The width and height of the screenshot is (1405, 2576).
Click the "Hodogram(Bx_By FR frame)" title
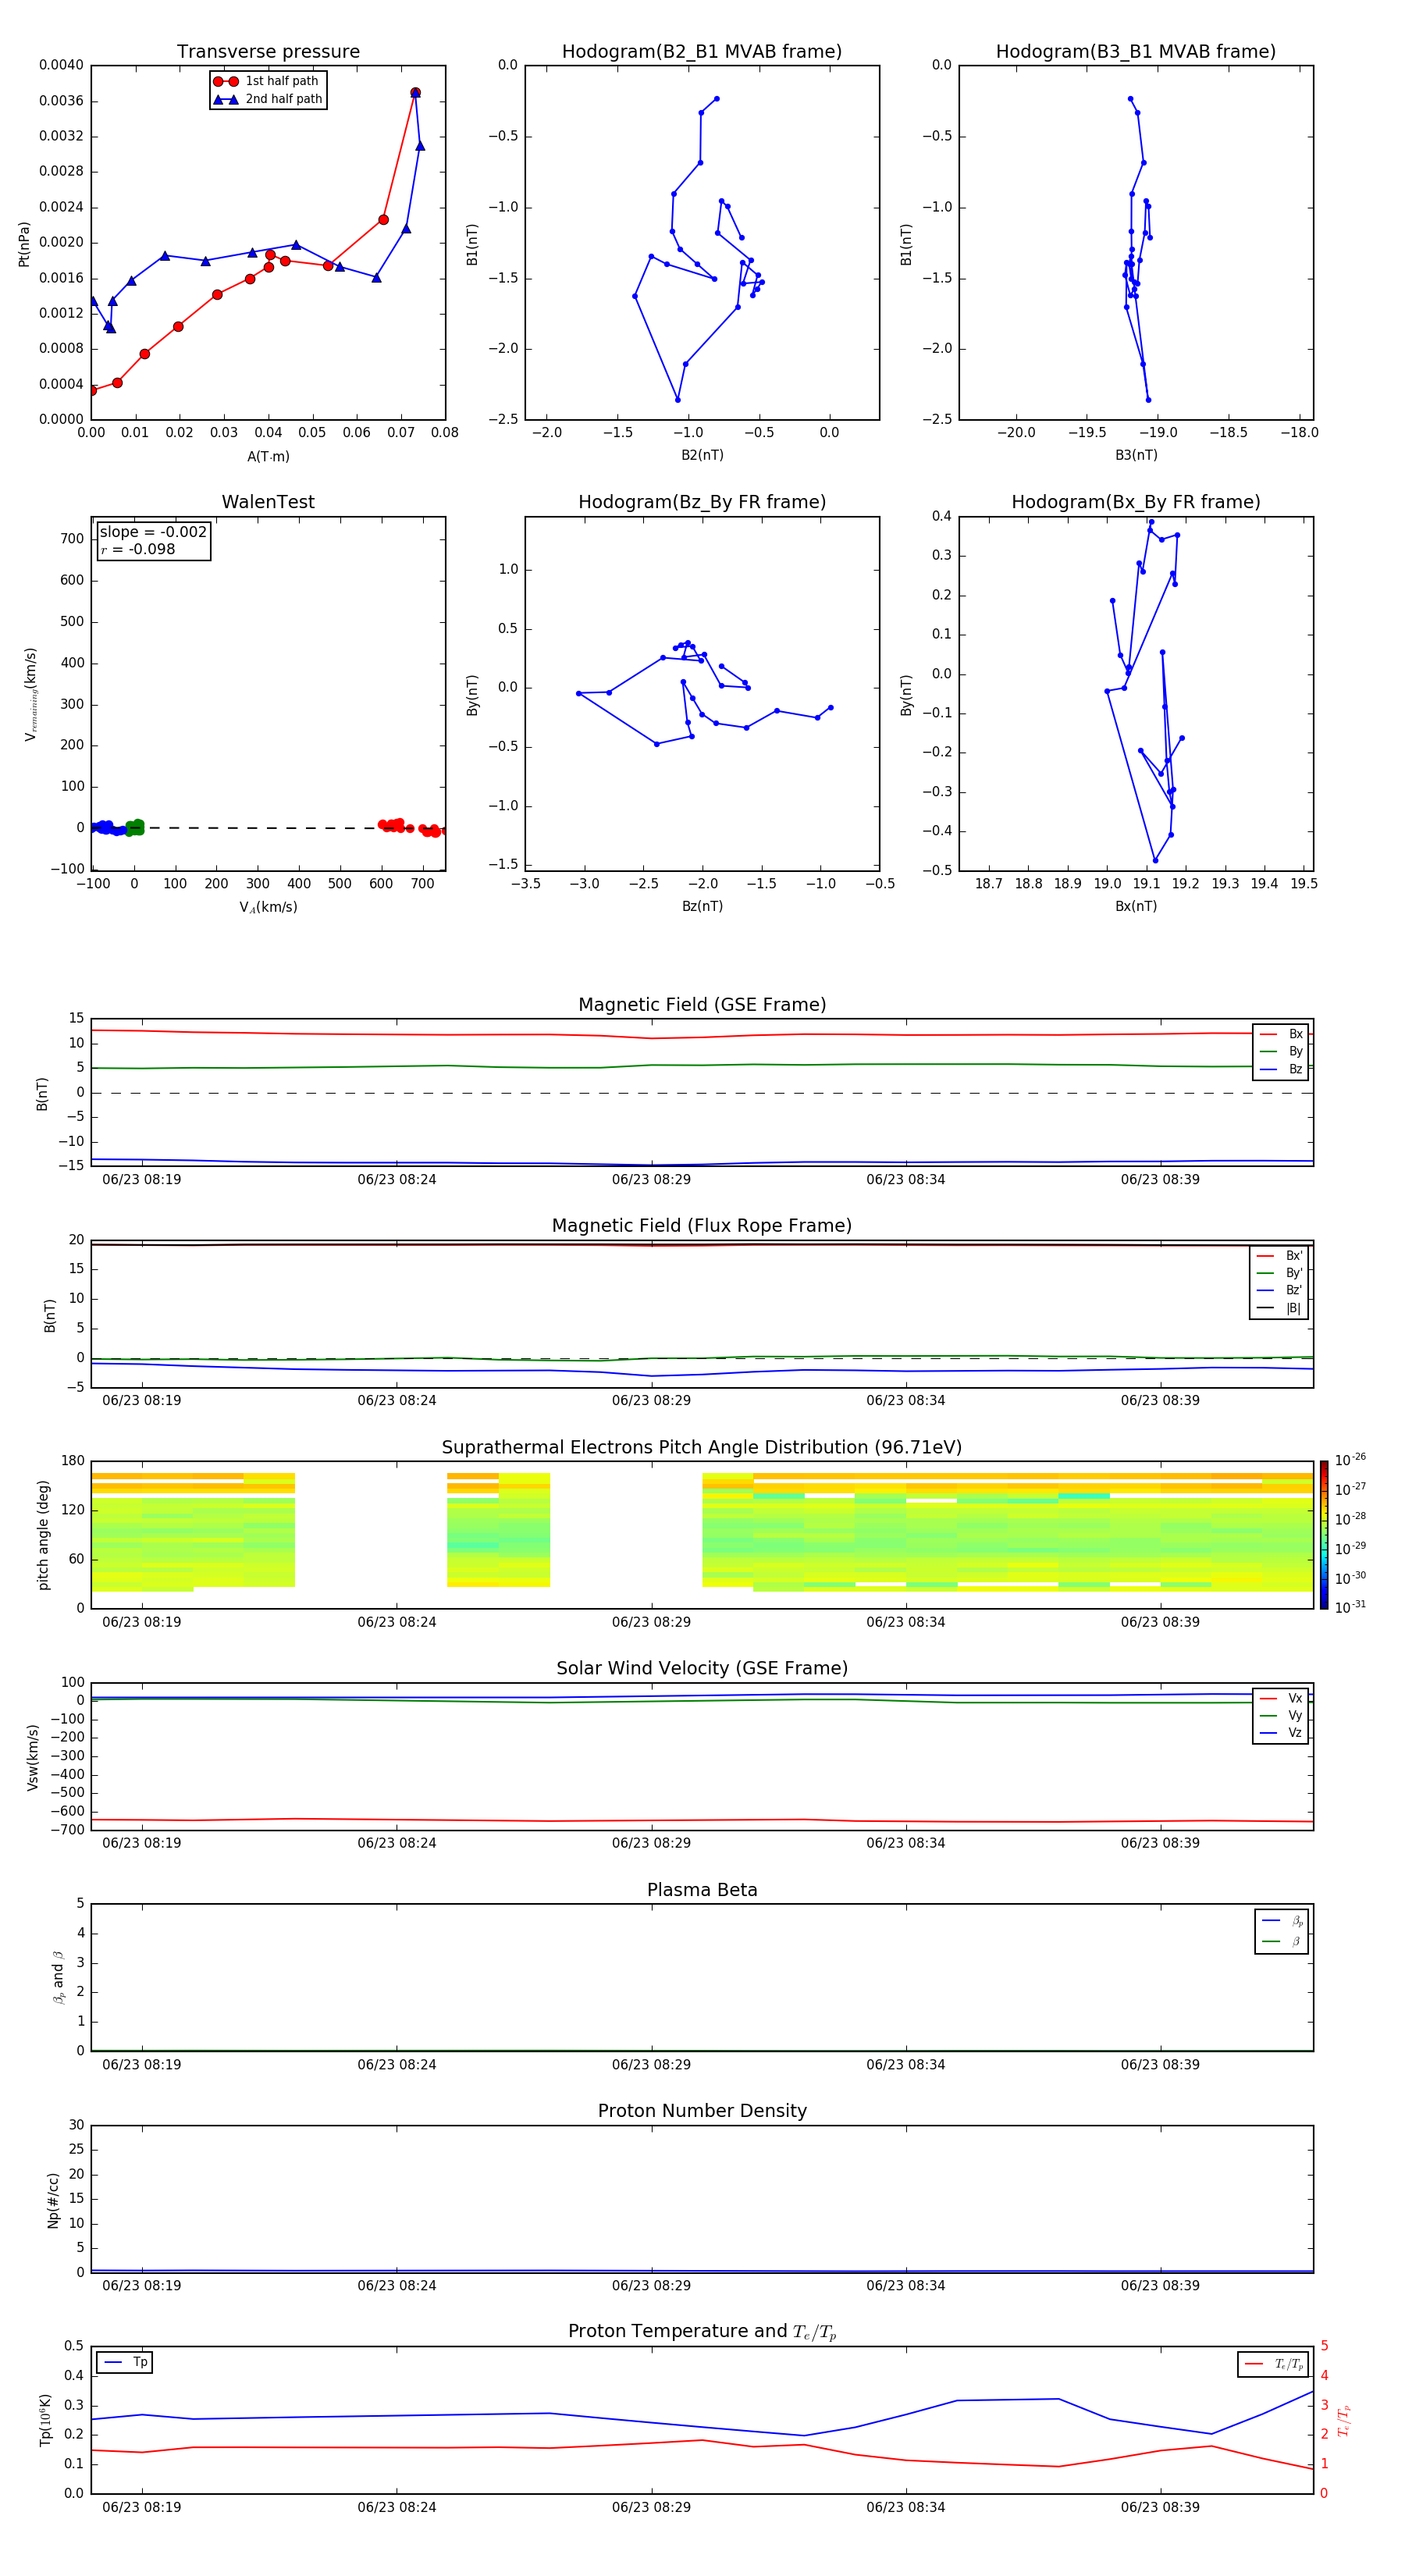click(1136, 502)
